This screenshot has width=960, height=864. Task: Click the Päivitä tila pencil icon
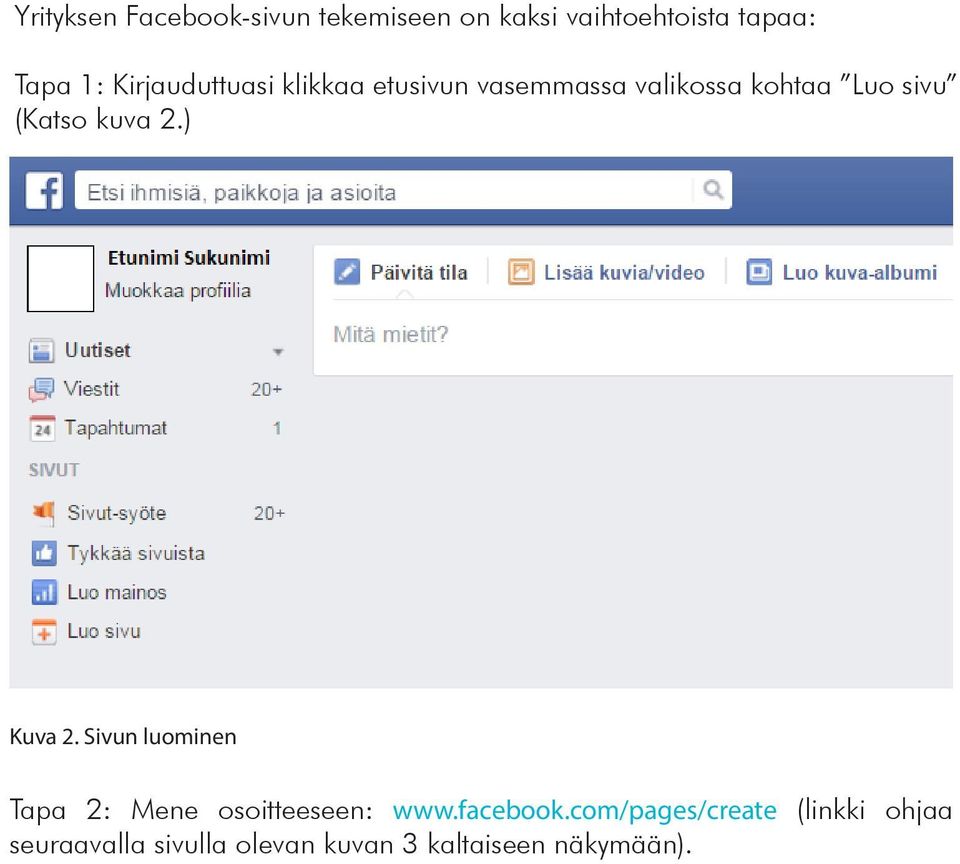[347, 272]
